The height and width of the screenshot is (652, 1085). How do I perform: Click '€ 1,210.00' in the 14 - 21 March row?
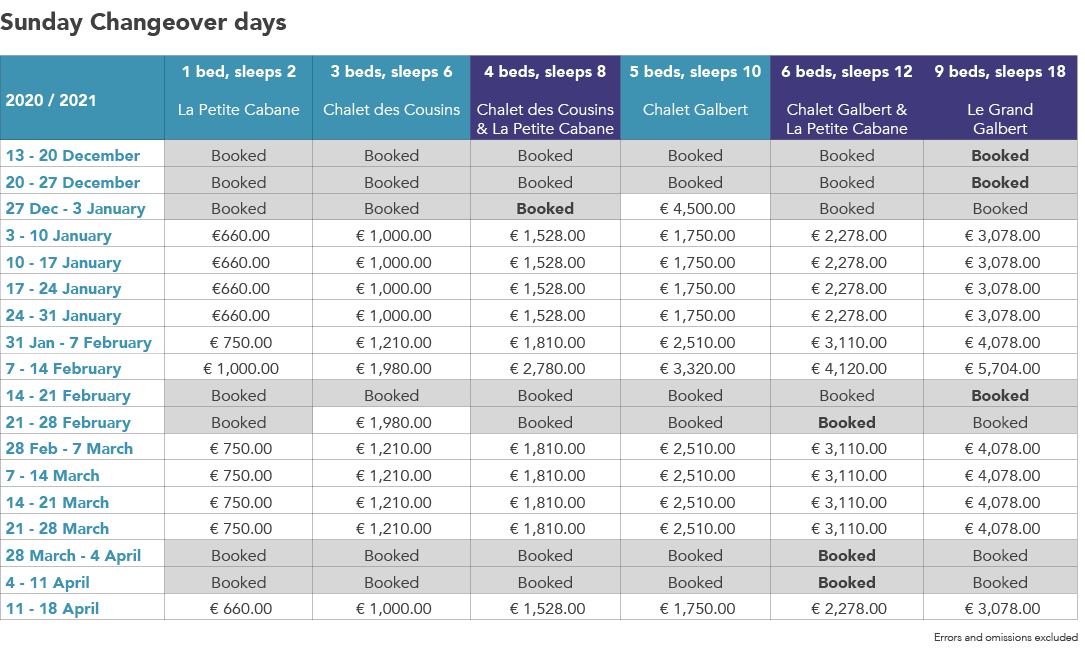pos(394,502)
